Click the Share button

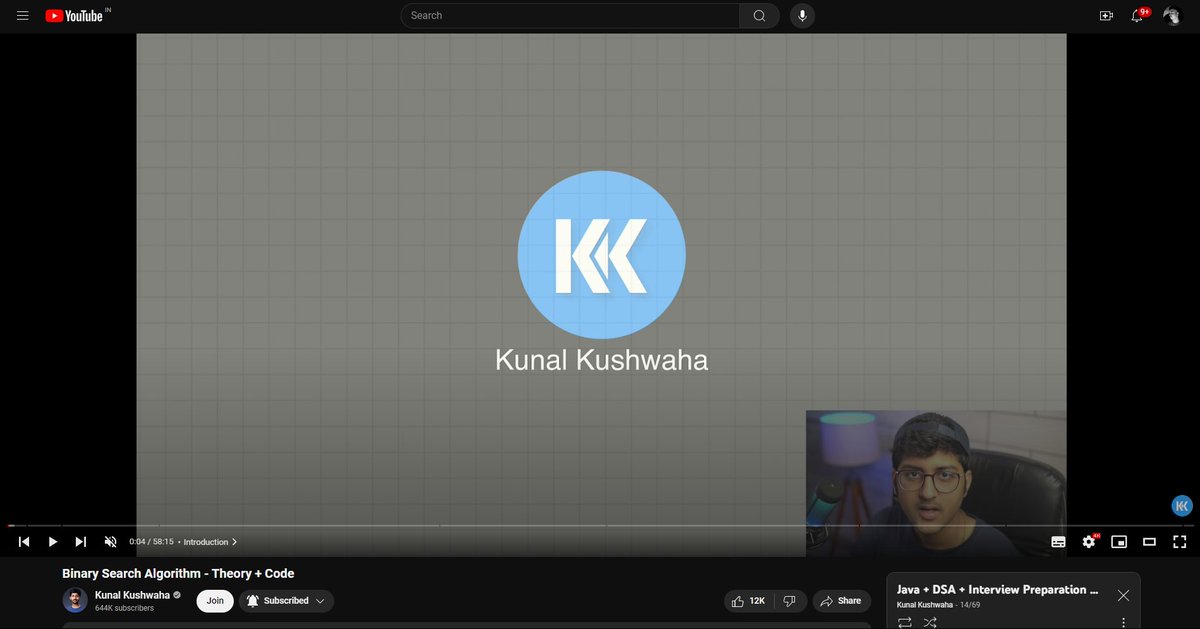pos(840,601)
